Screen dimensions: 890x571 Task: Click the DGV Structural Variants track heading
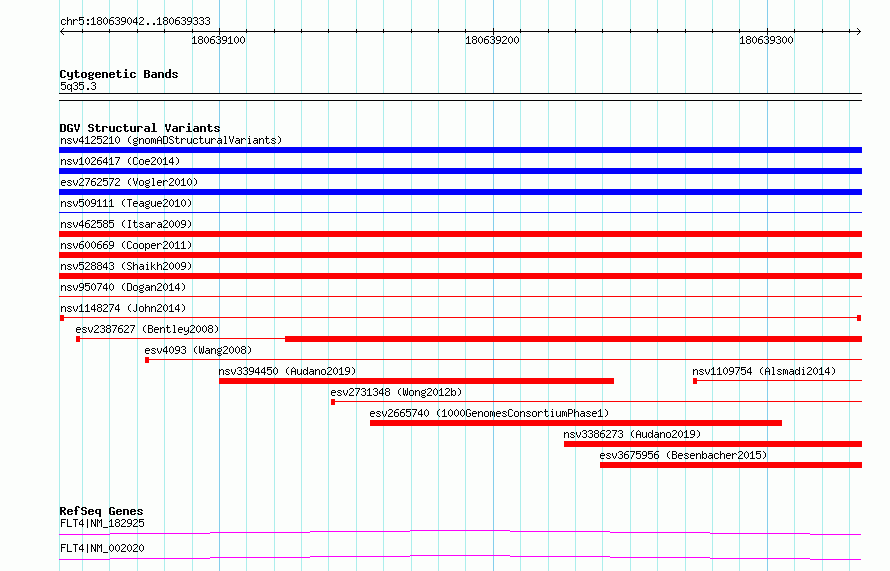point(140,128)
